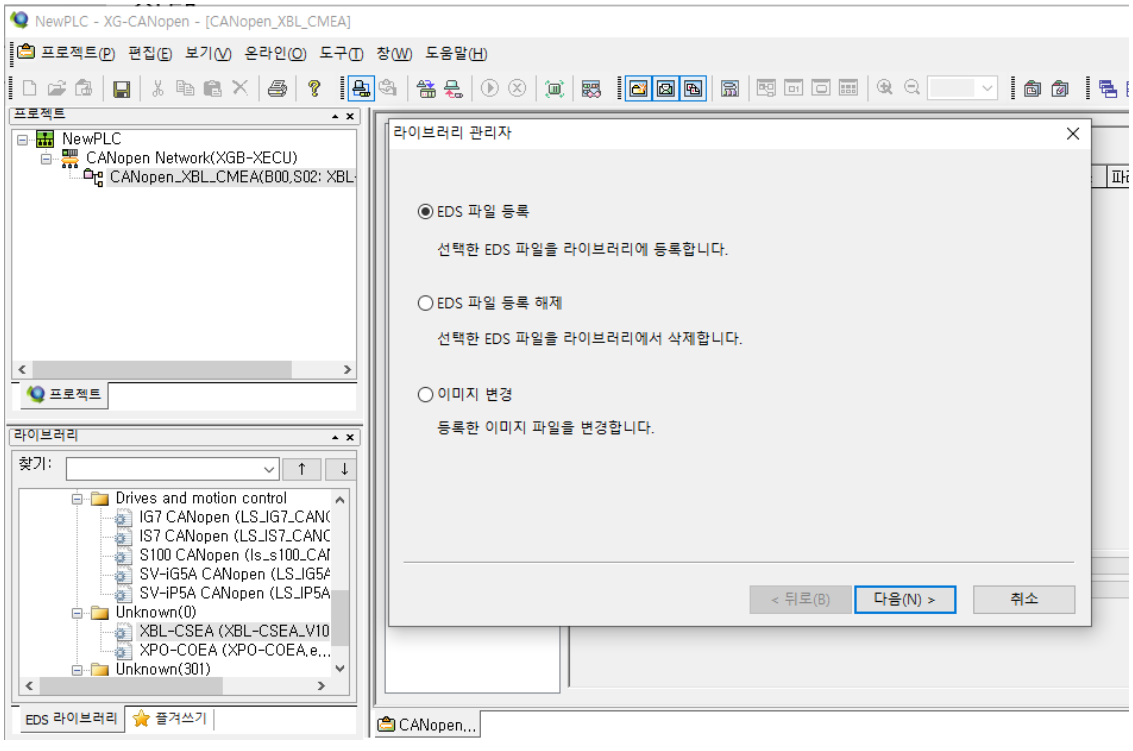Click the Cut (scissors) icon
The width and height of the screenshot is (1133, 751).
pyautogui.click(x=158, y=88)
